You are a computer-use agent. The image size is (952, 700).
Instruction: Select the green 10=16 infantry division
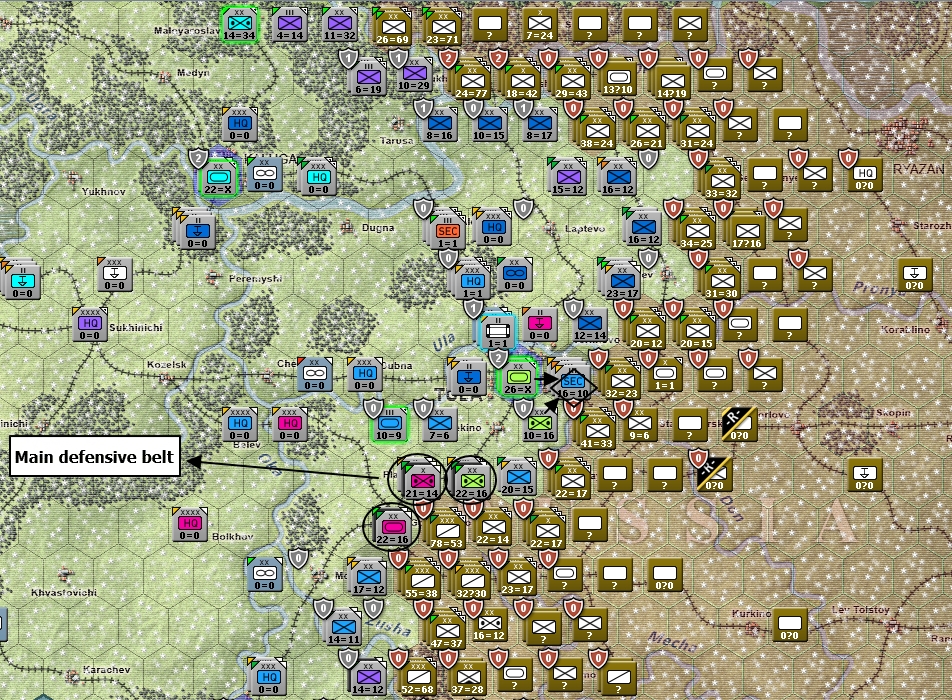[539, 423]
